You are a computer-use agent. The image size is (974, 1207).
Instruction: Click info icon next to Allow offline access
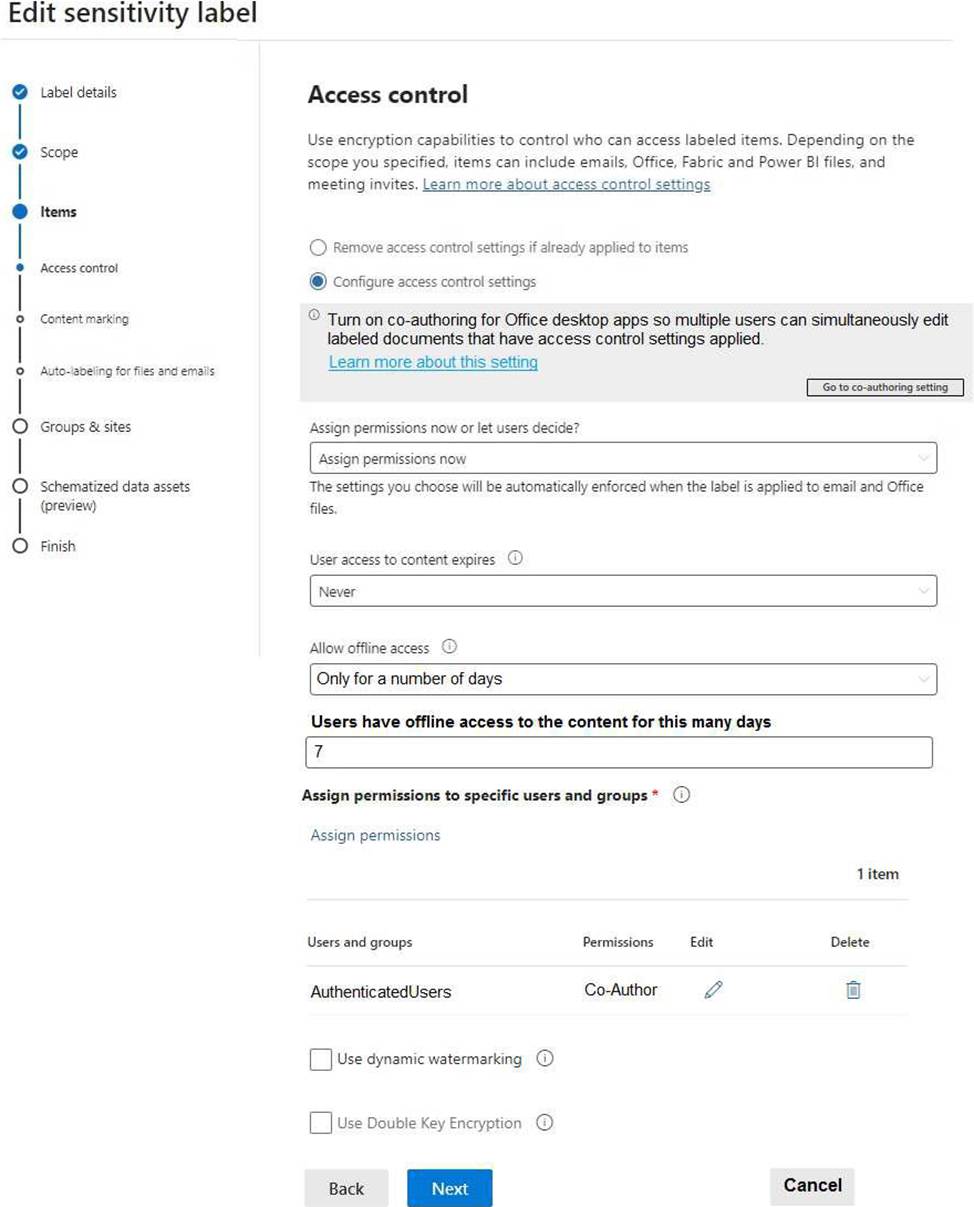pos(449,647)
